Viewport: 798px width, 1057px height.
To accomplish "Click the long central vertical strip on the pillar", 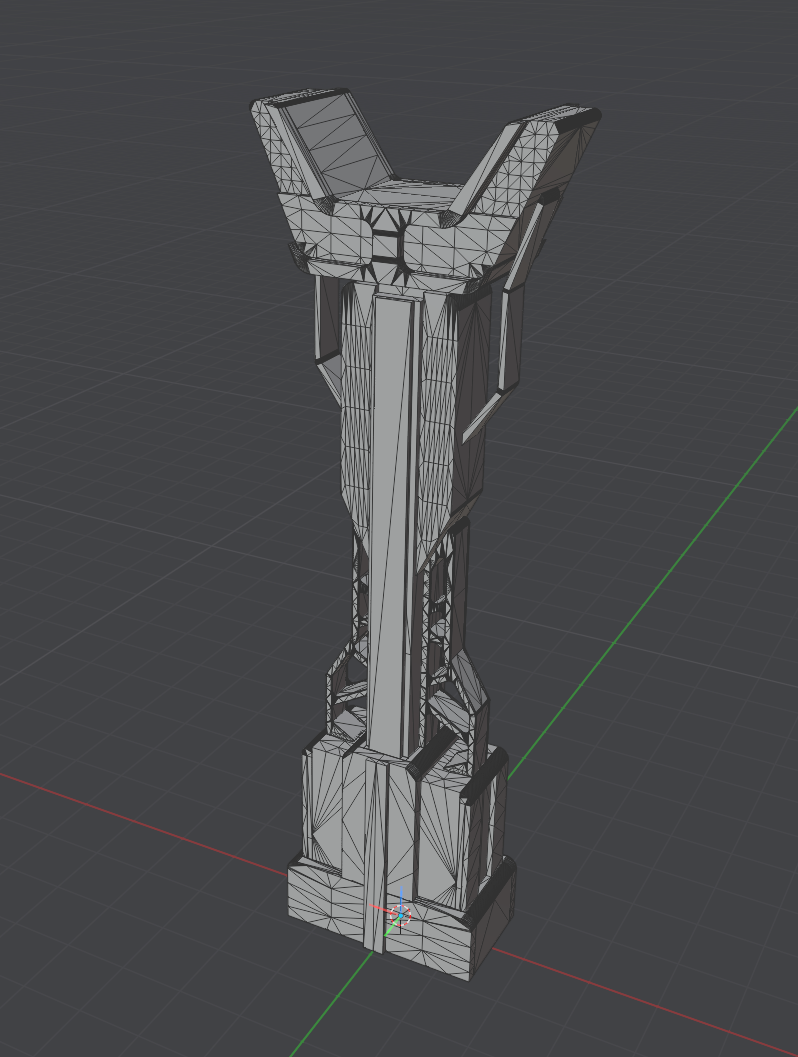I will point(390,500).
